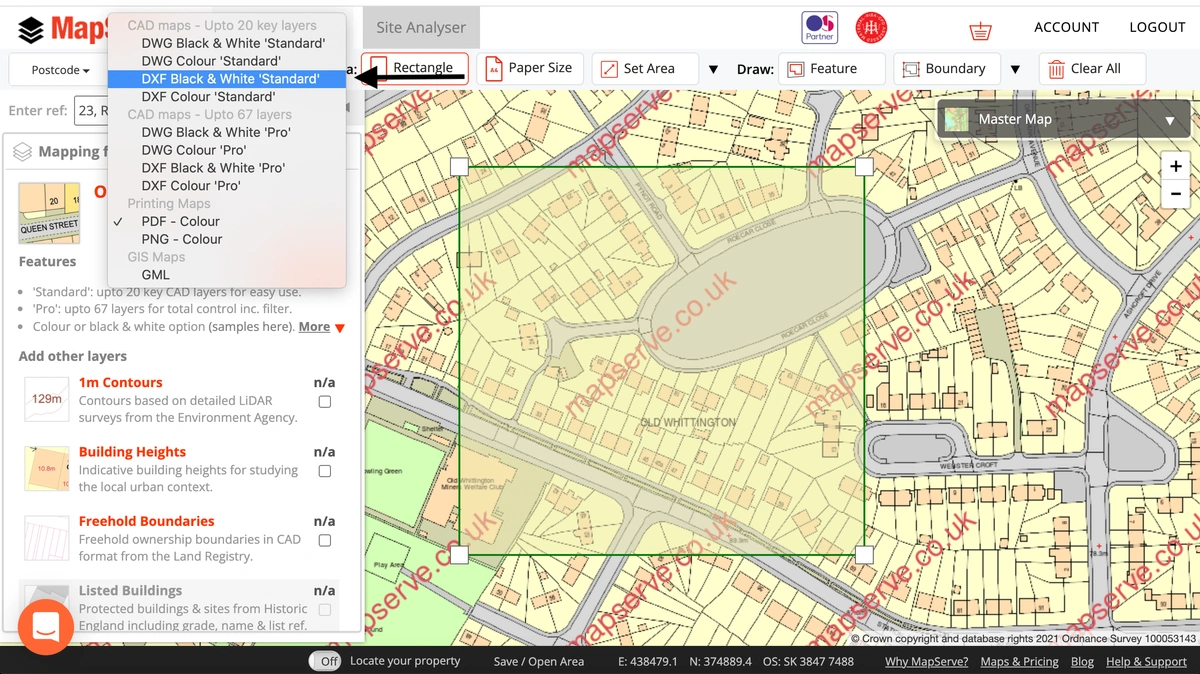Open the orange chat widget

click(46, 627)
